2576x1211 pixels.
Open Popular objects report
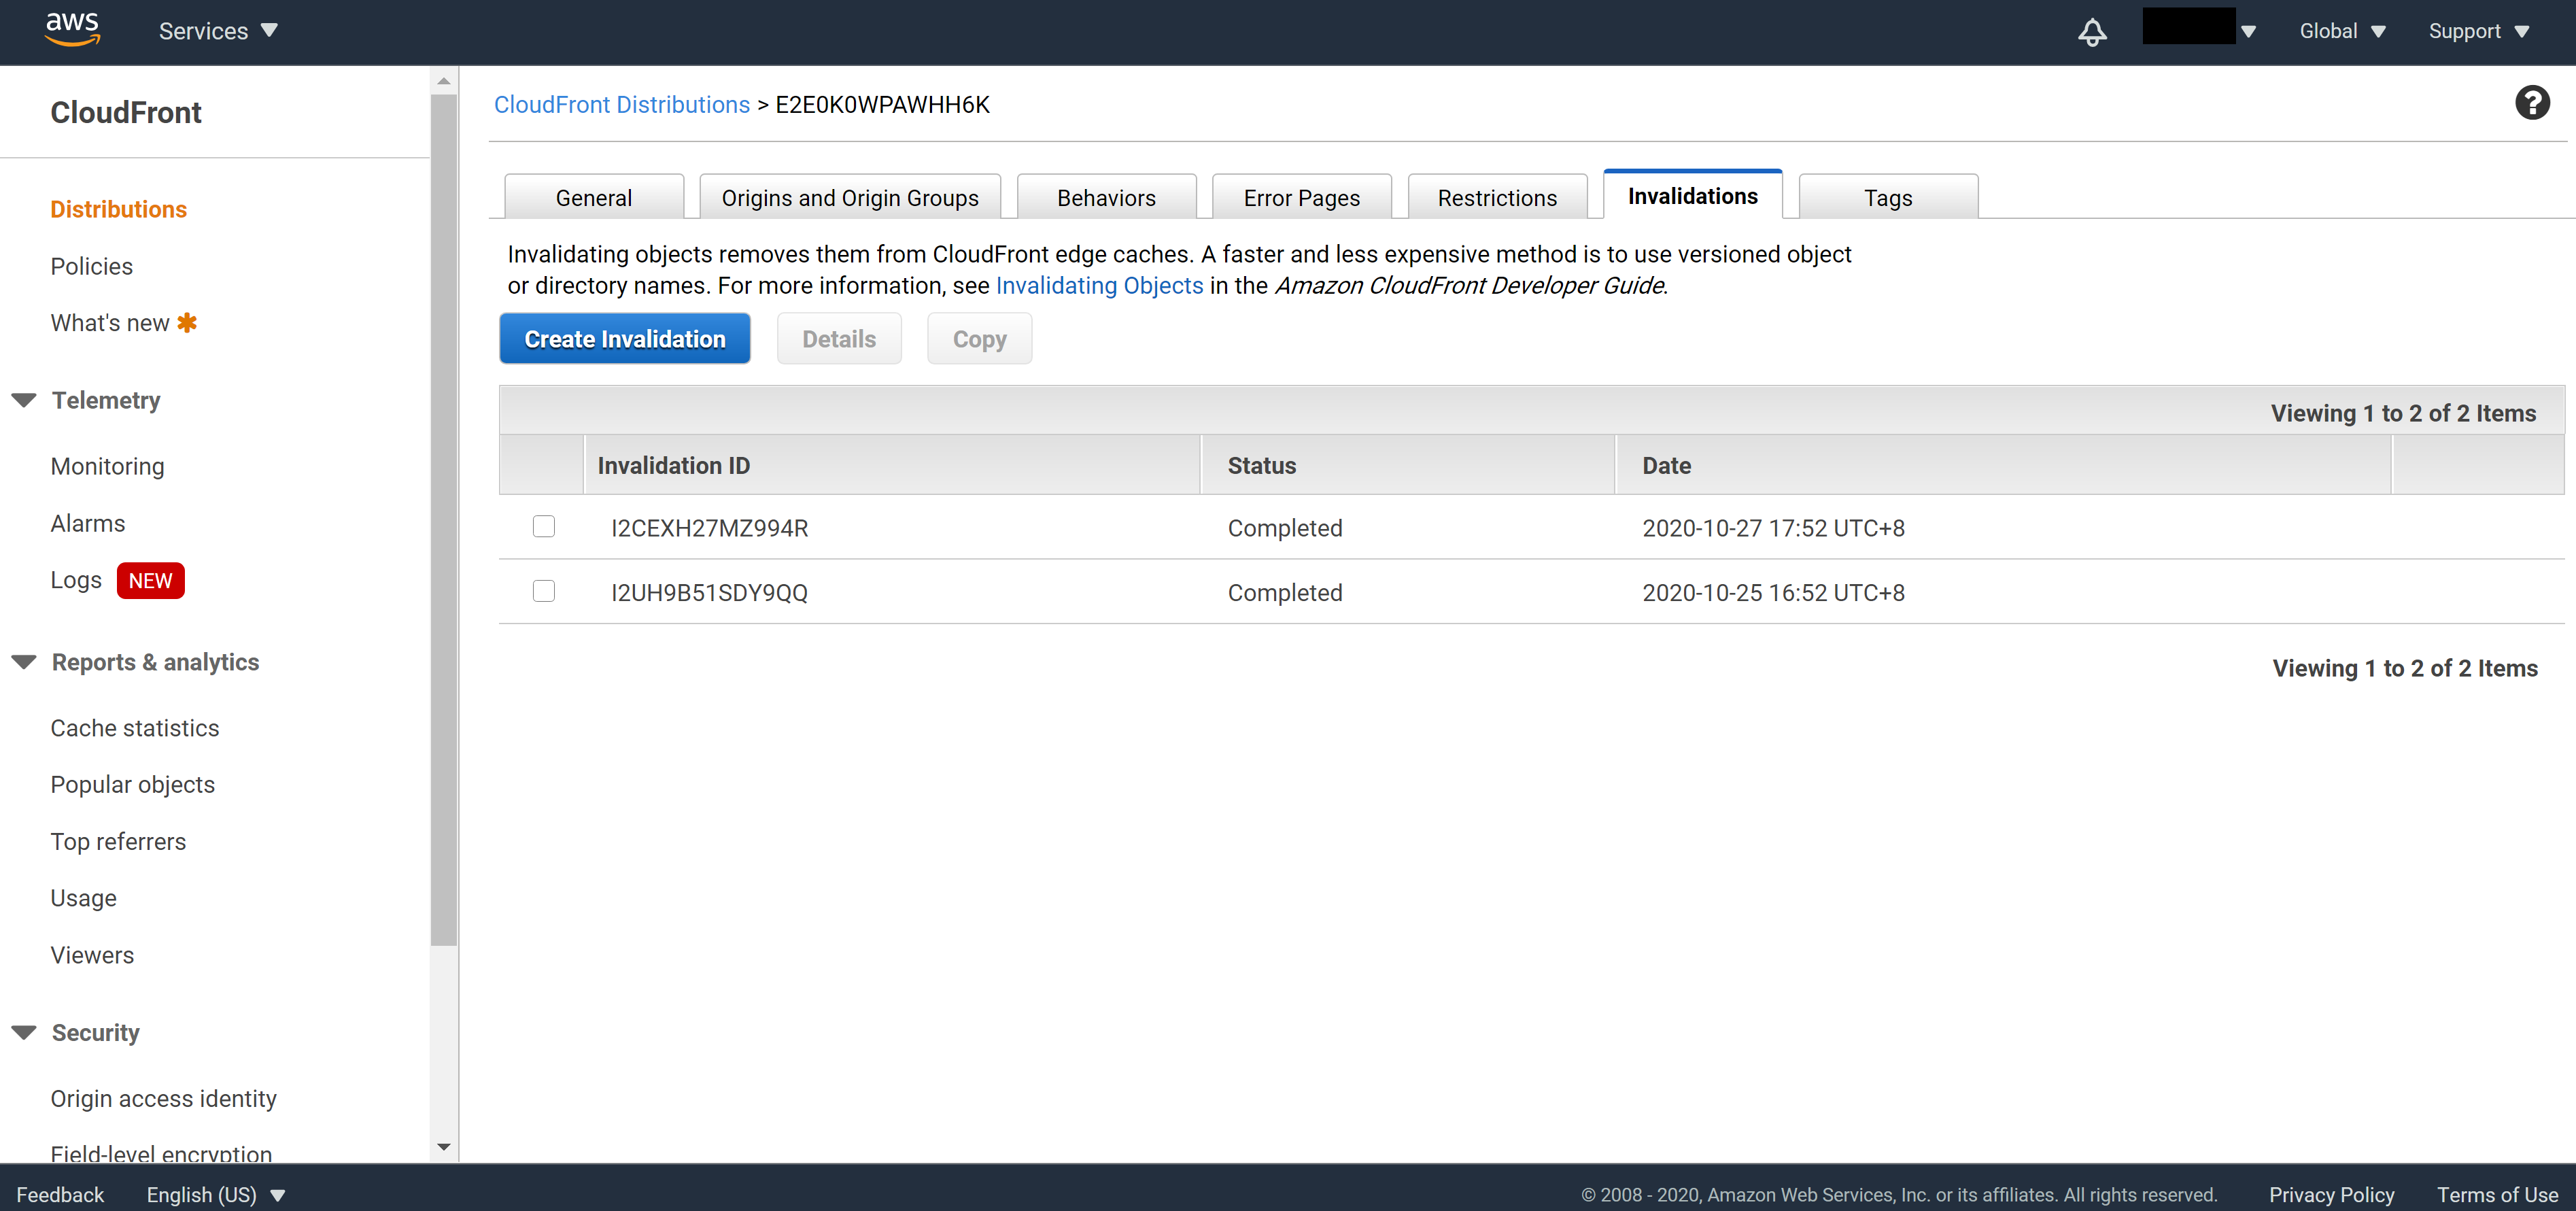(x=133, y=784)
